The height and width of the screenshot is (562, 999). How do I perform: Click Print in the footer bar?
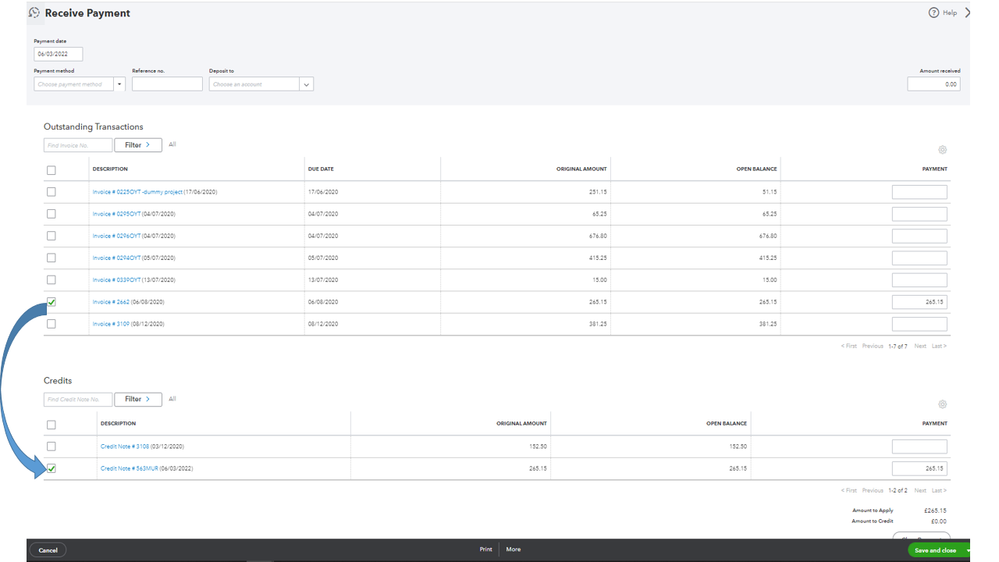[485, 549]
